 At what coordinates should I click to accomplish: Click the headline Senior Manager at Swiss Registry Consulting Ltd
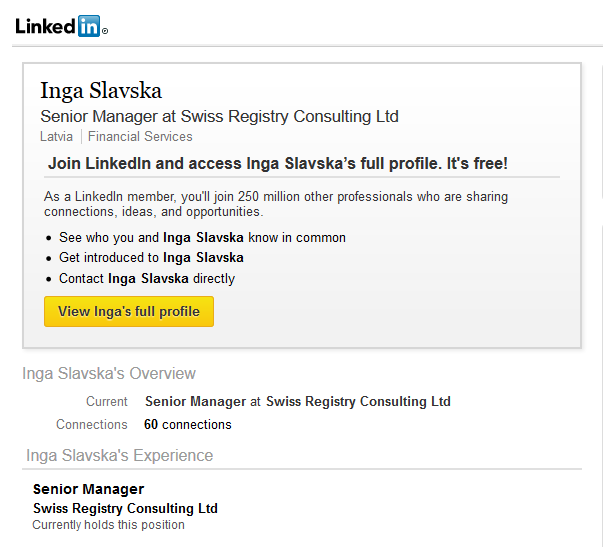coord(220,116)
